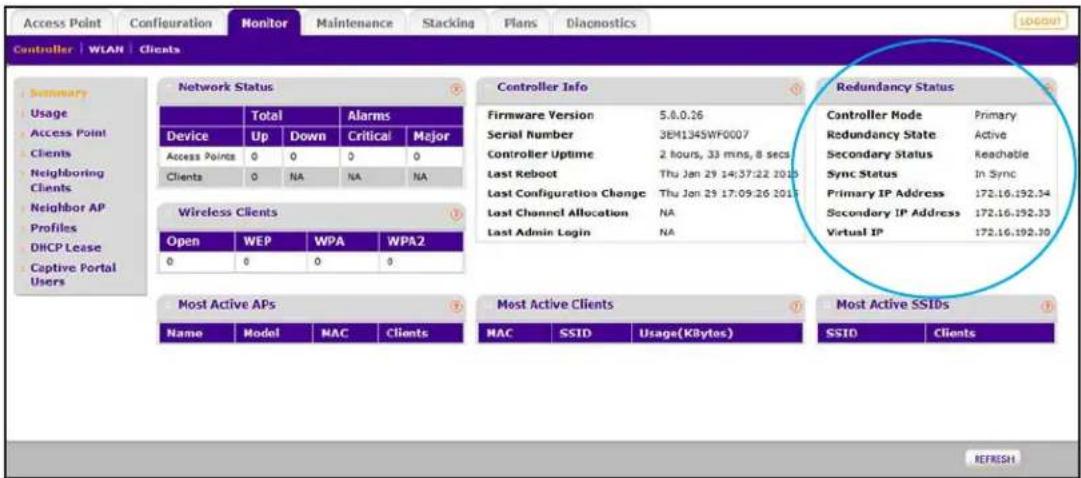Click the Last Reboot label
This screenshot has width=1081, height=478.
tap(522, 174)
